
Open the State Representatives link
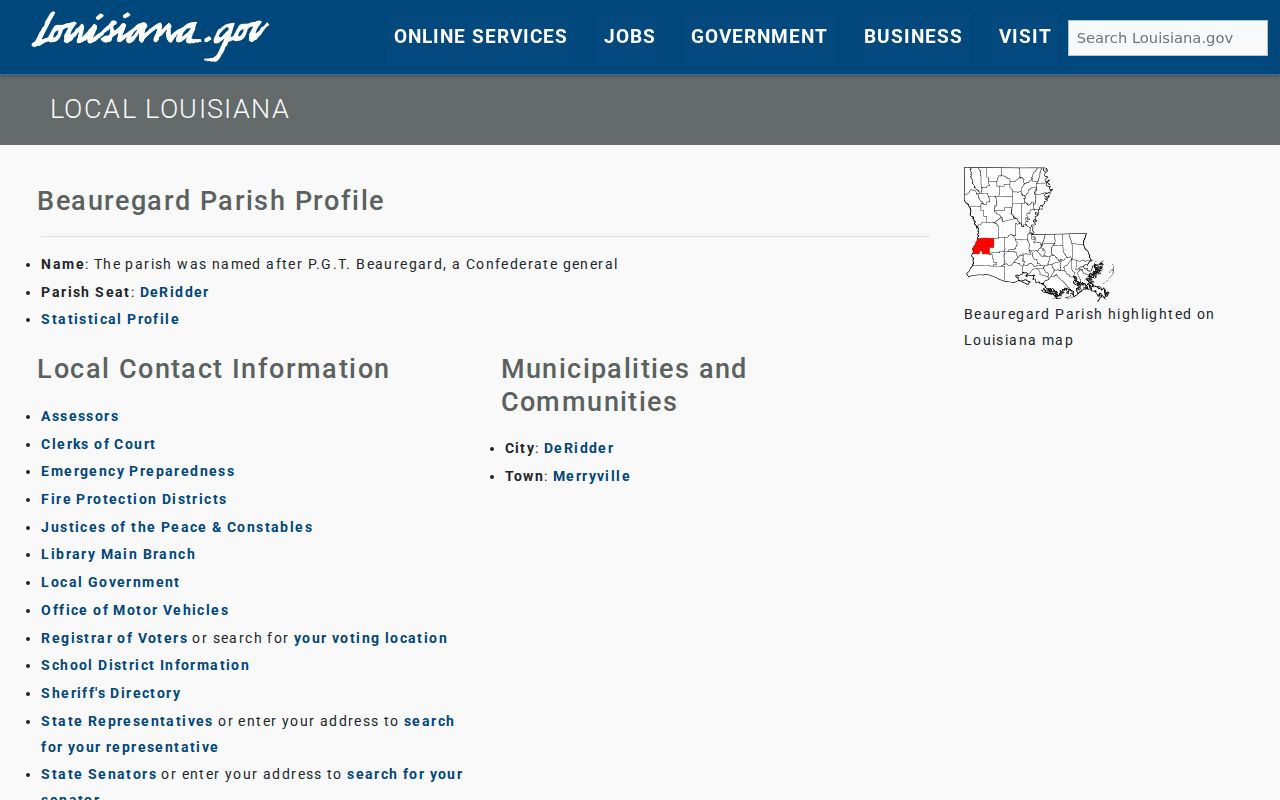coord(127,721)
